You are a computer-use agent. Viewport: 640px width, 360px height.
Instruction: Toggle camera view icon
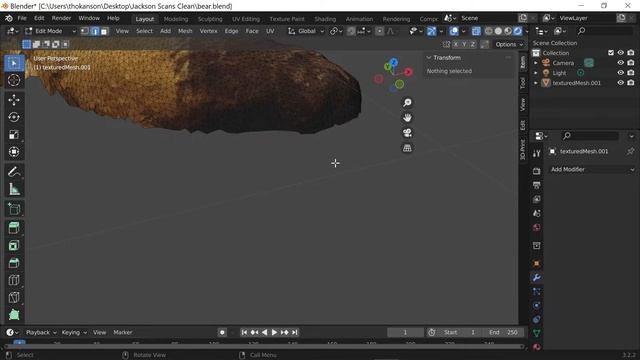point(407,133)
